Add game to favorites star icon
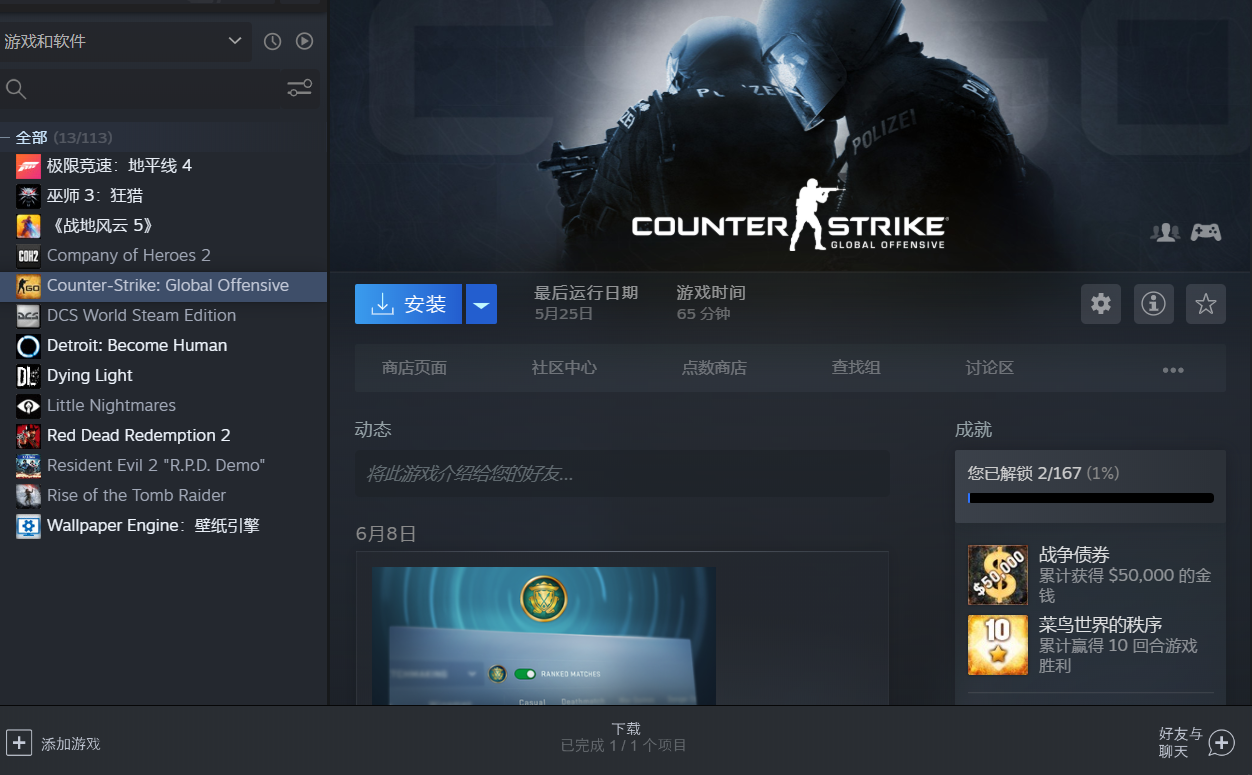This screenshot has height=775, width=1252. (x=1206, y=304)
